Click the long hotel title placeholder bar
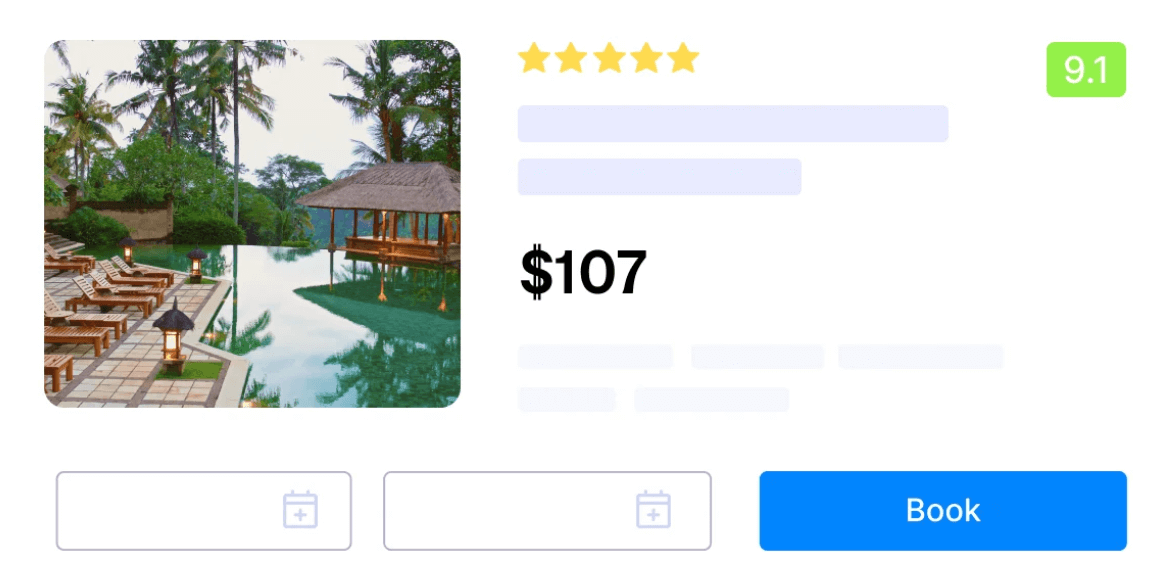The width and height of the screenshot is (1162, 588). [x=733, y=124]
